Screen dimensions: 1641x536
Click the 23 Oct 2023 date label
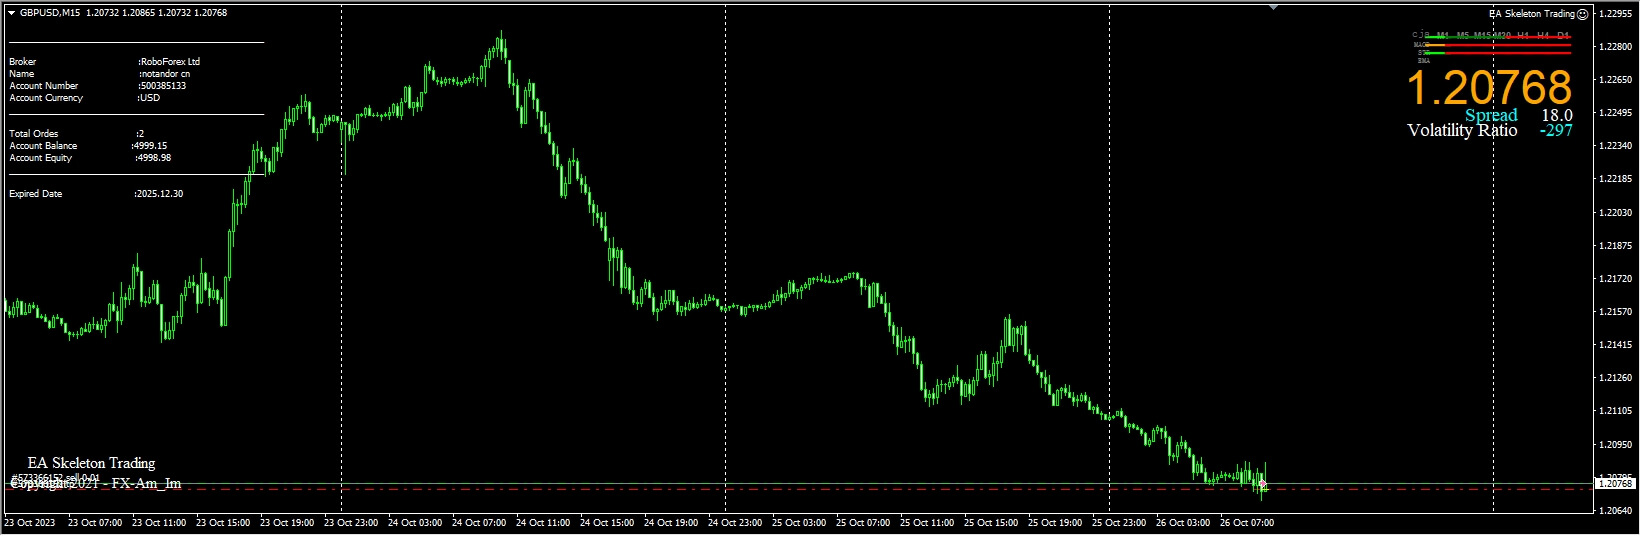coord(30,523)
